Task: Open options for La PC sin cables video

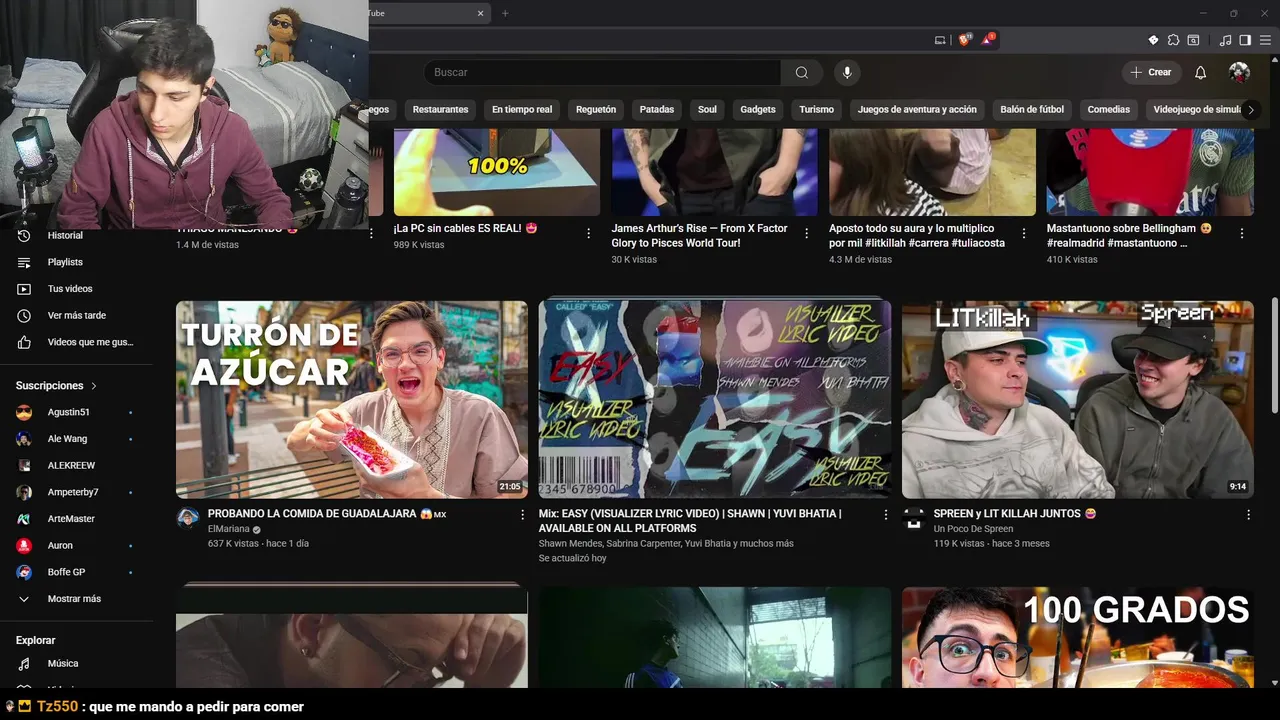Action: pos(589,233)
